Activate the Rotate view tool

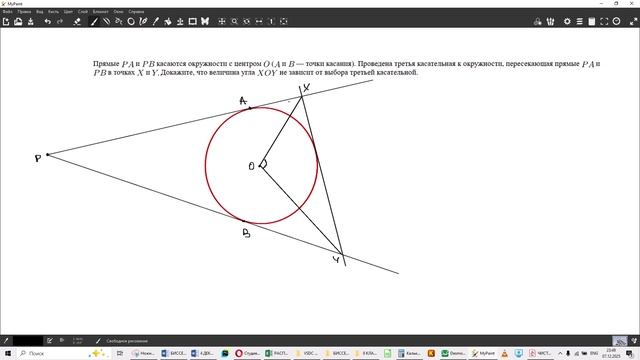[247, 21]
